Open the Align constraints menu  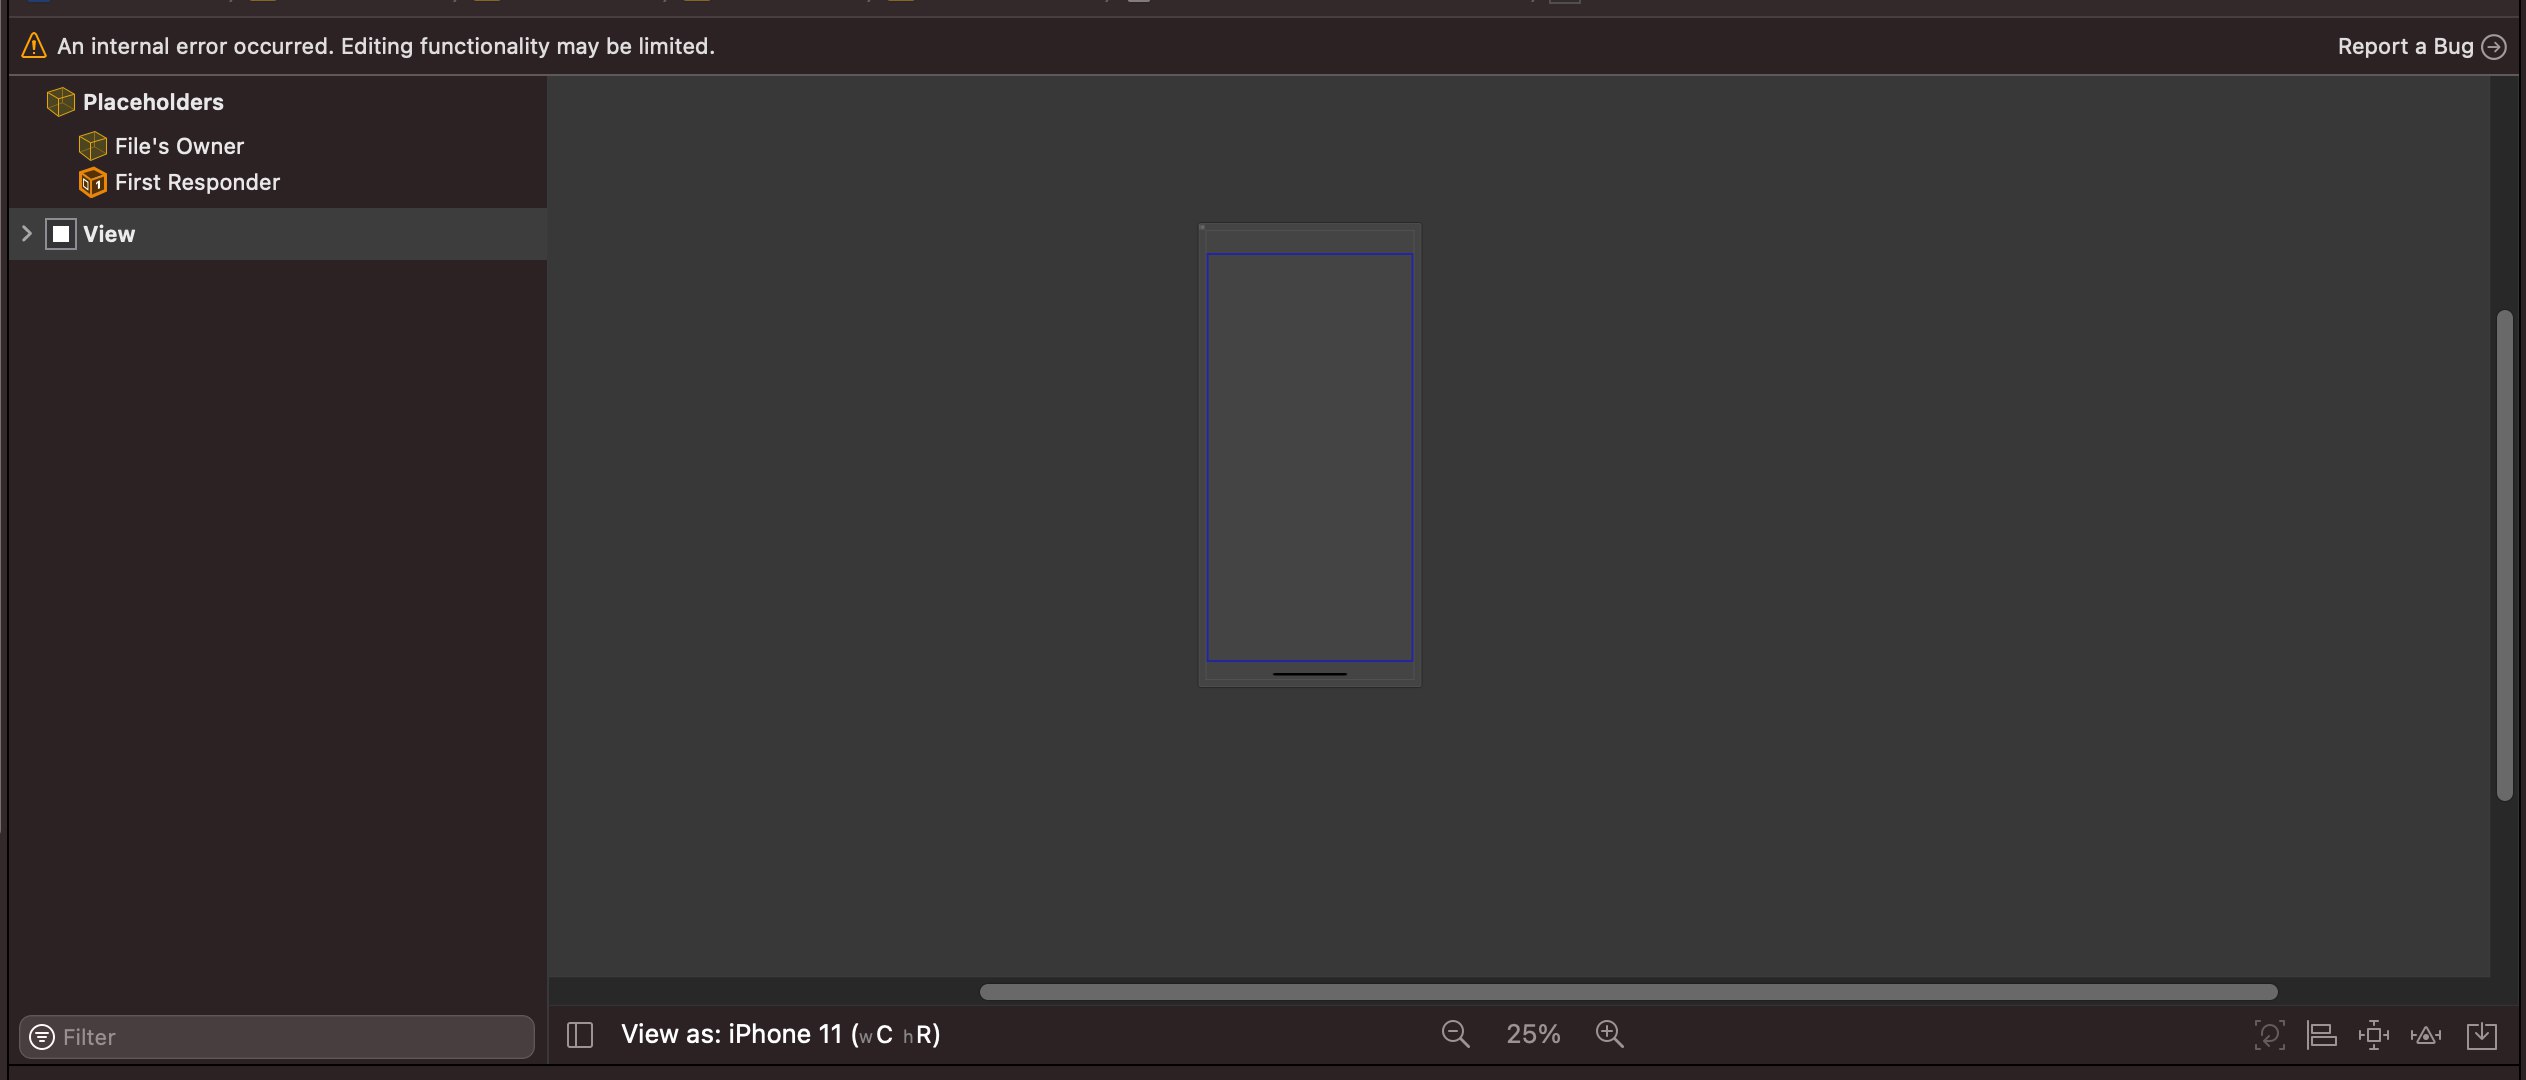[2322, 1035]
